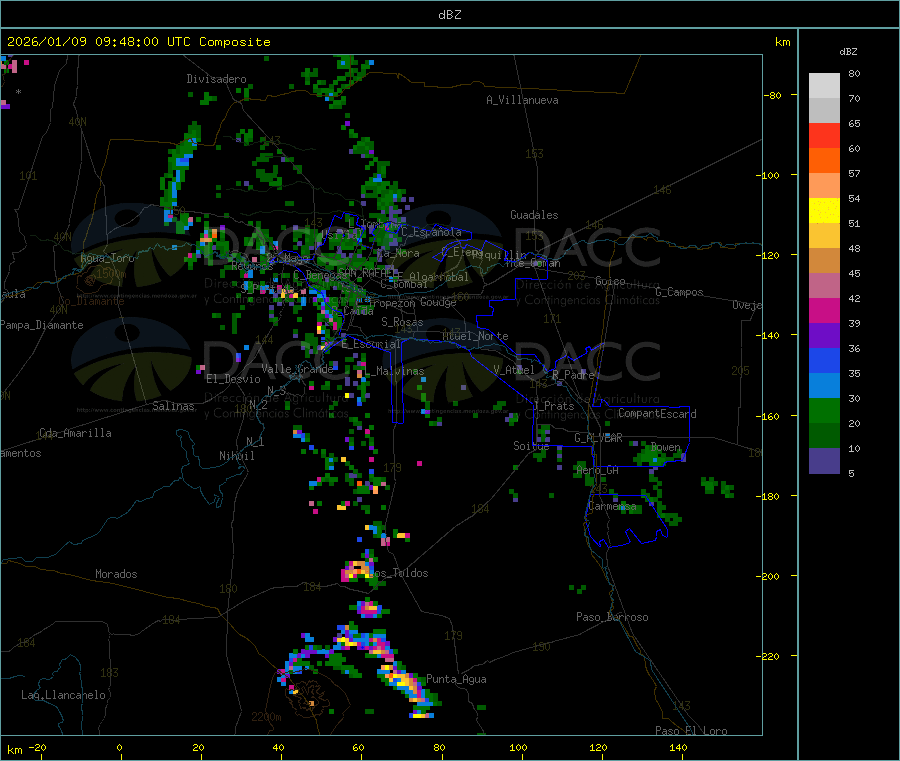Click the J_Prats label
Image resolution: width=900 pixels, height=761 pixels.
554,406
